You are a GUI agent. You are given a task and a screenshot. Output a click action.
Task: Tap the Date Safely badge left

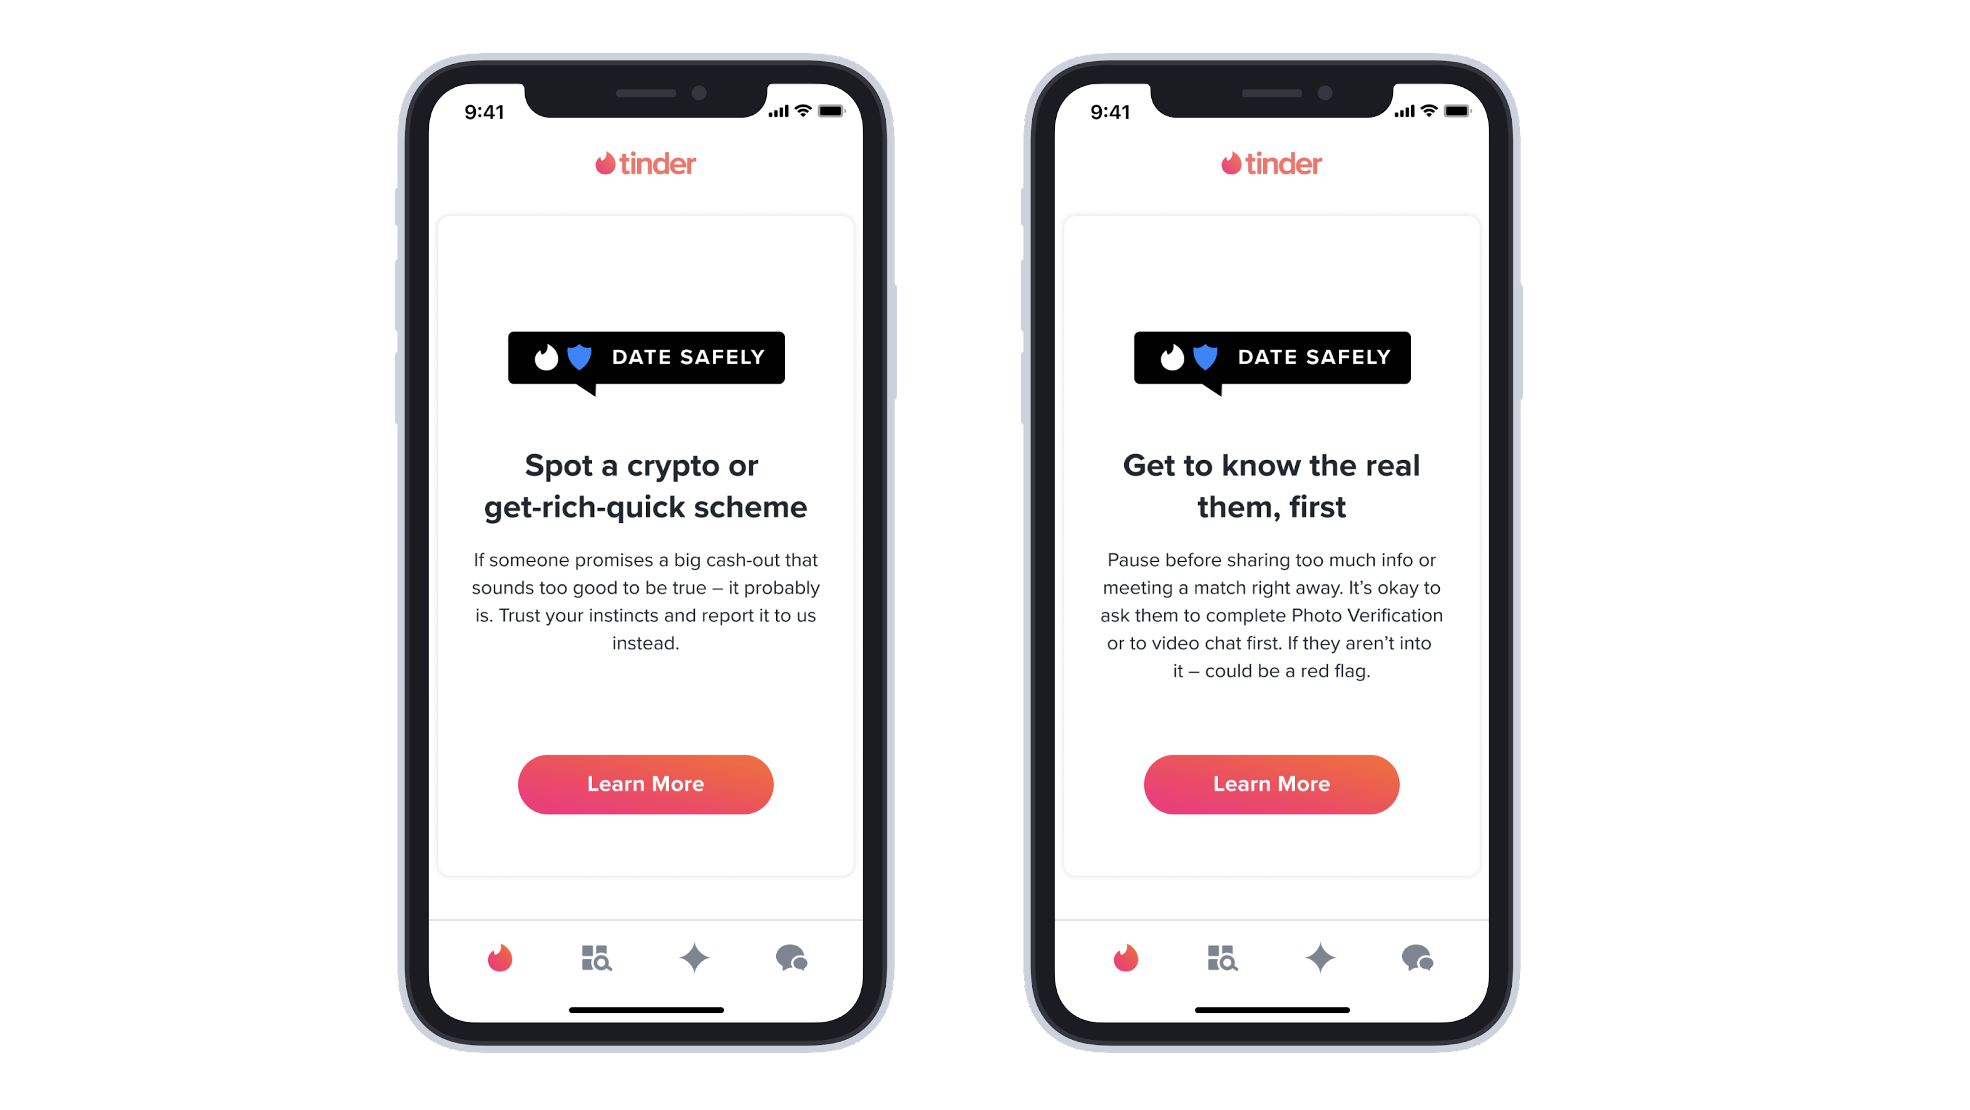click(648, 357)
